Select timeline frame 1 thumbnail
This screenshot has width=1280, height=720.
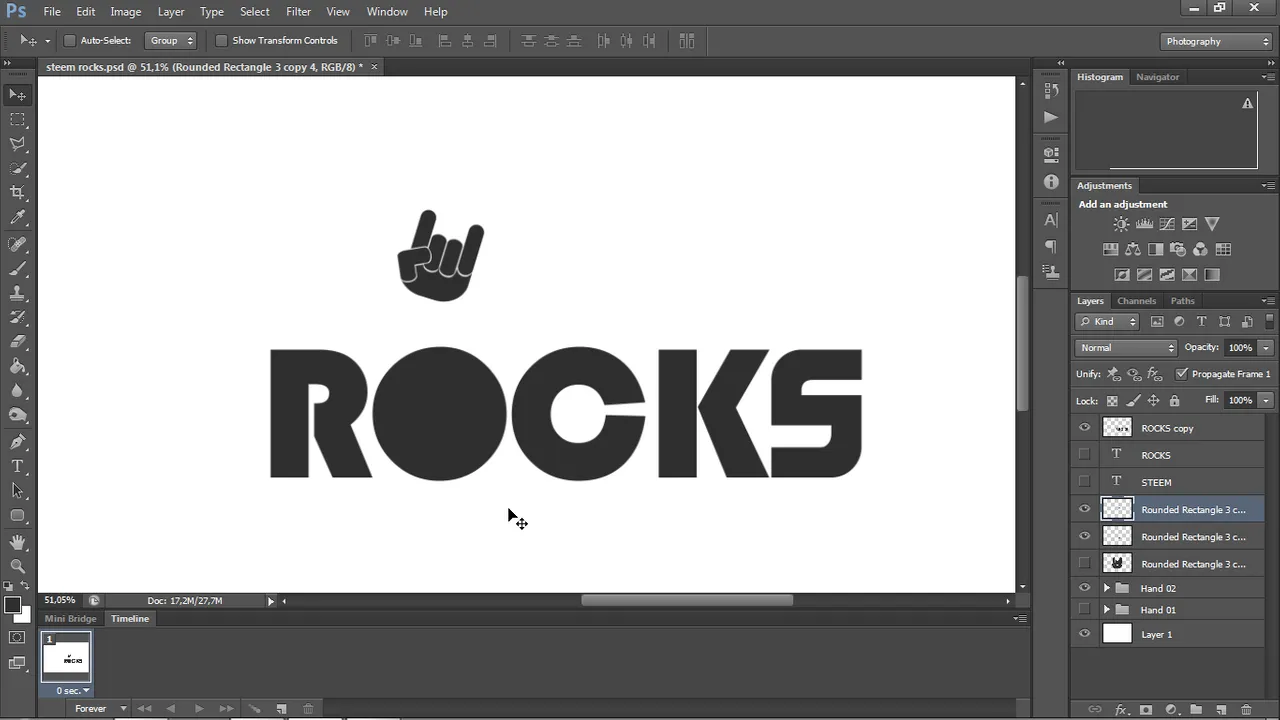pos(67,657)
